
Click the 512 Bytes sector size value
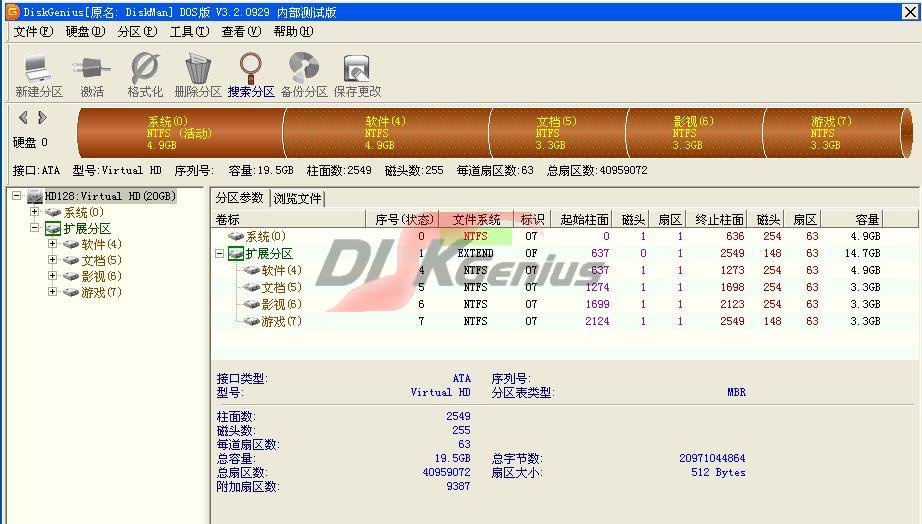click(x=718, y=472)
